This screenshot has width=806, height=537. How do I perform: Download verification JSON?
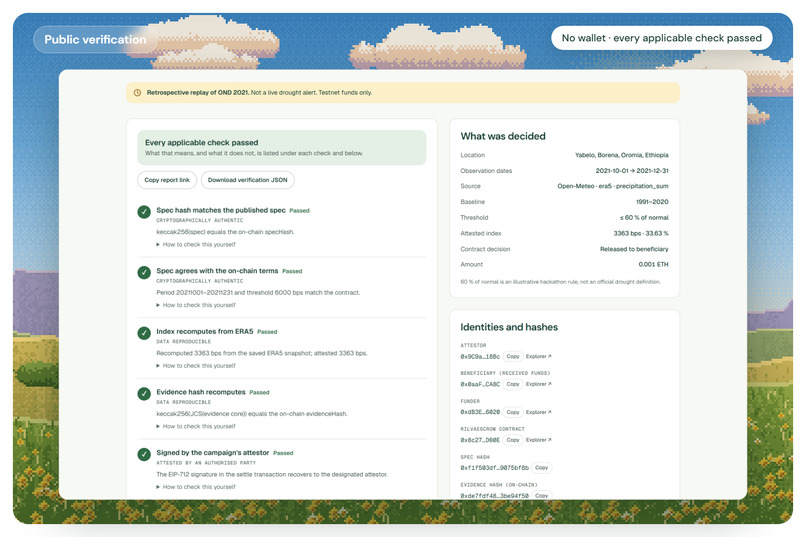[x=247, y=180]
